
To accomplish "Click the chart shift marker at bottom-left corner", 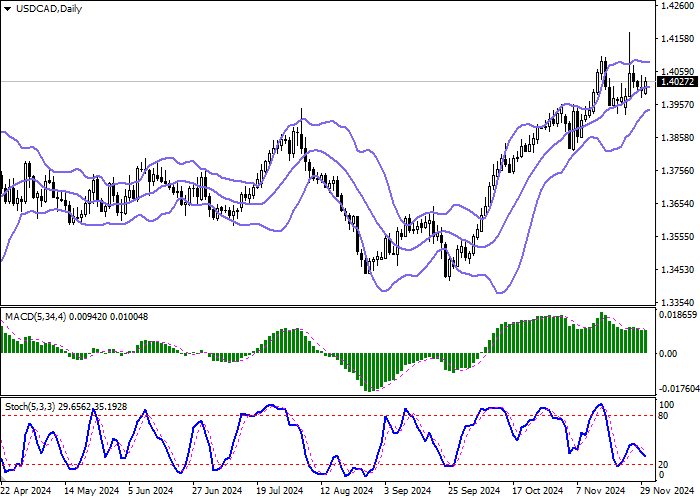I will (x=3, y=479).
